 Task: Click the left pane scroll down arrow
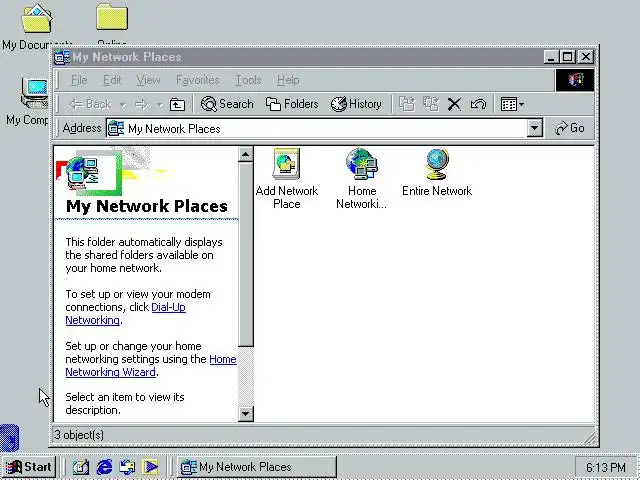[x=245, y=414]
